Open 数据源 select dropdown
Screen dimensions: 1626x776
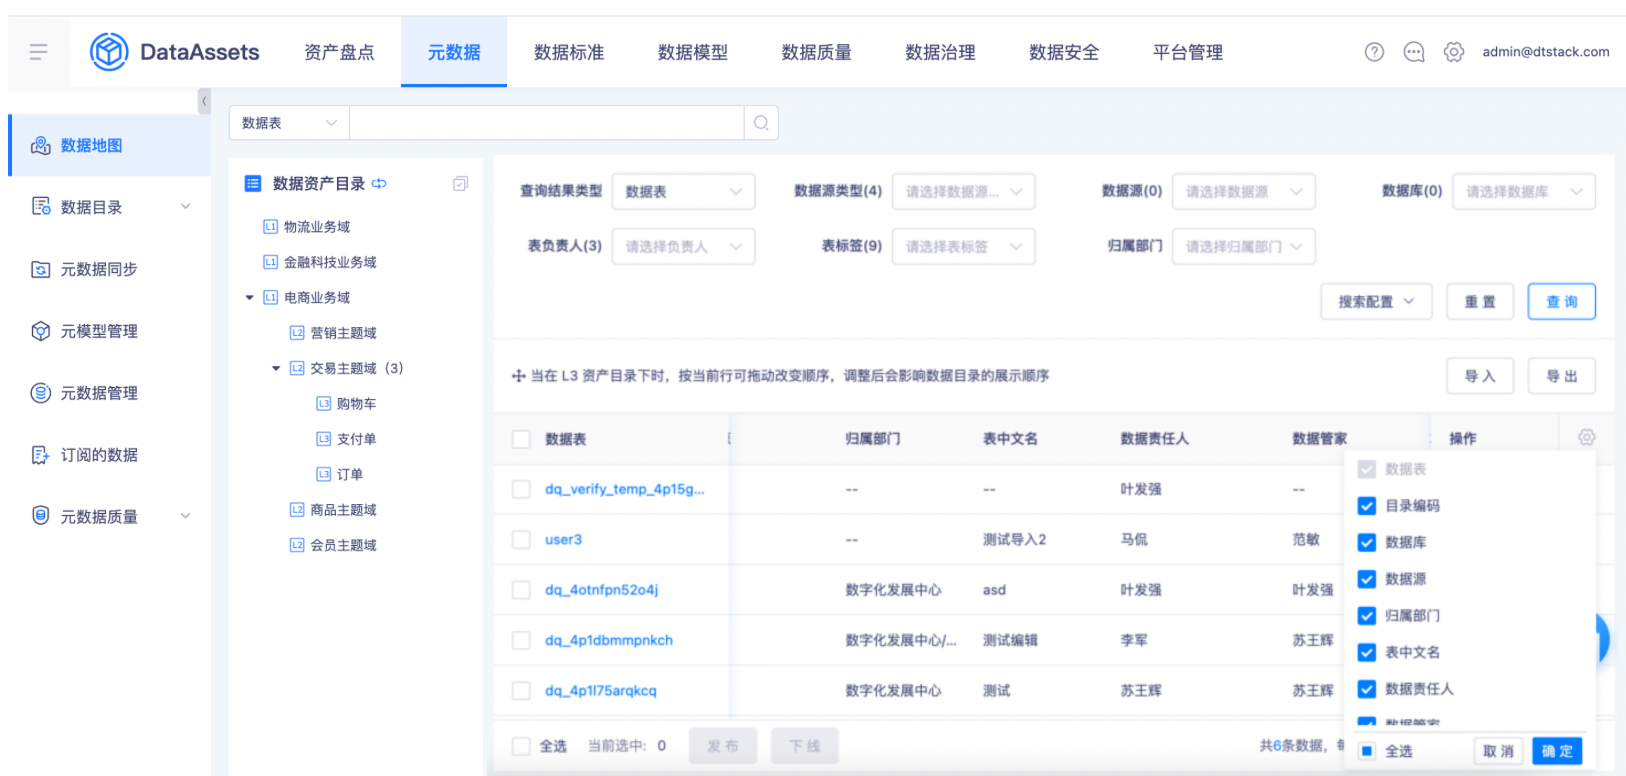pos(1243,191)
